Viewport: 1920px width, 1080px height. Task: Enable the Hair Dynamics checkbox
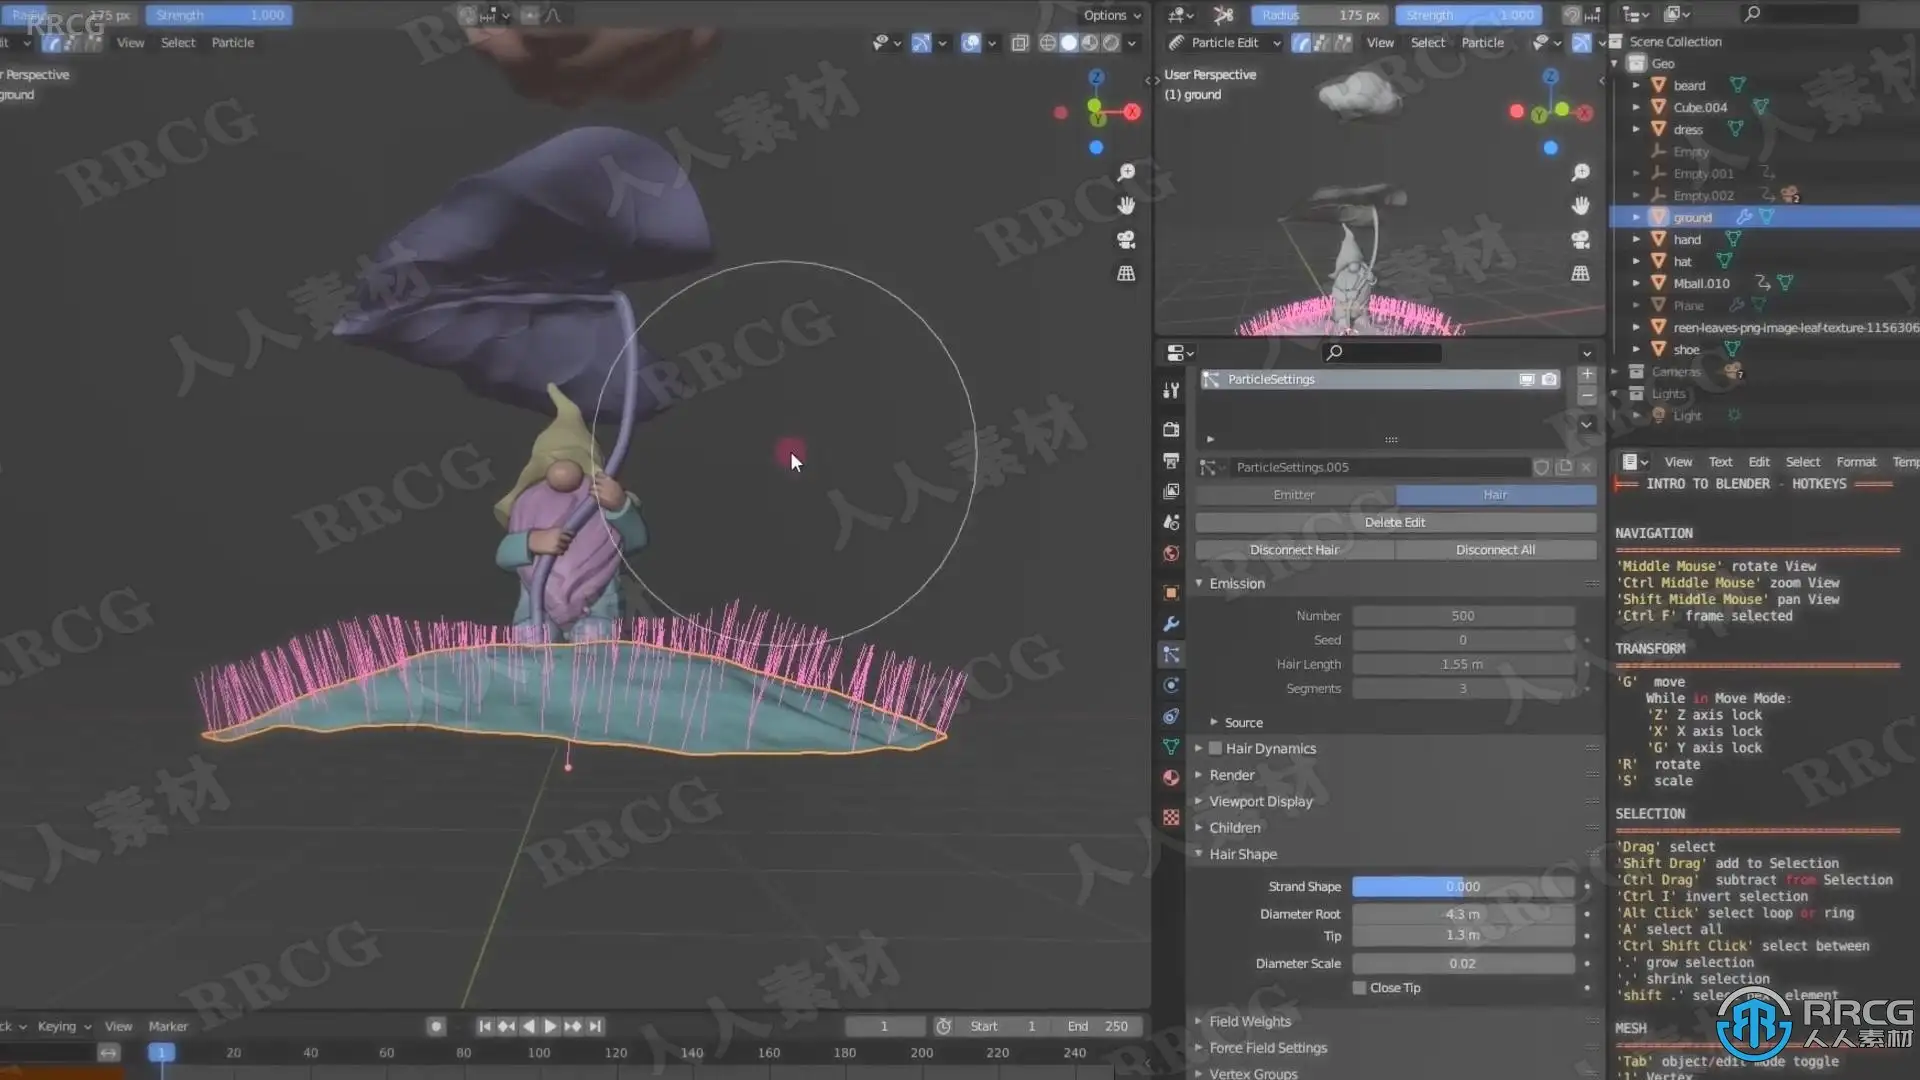pos(1215,748)
